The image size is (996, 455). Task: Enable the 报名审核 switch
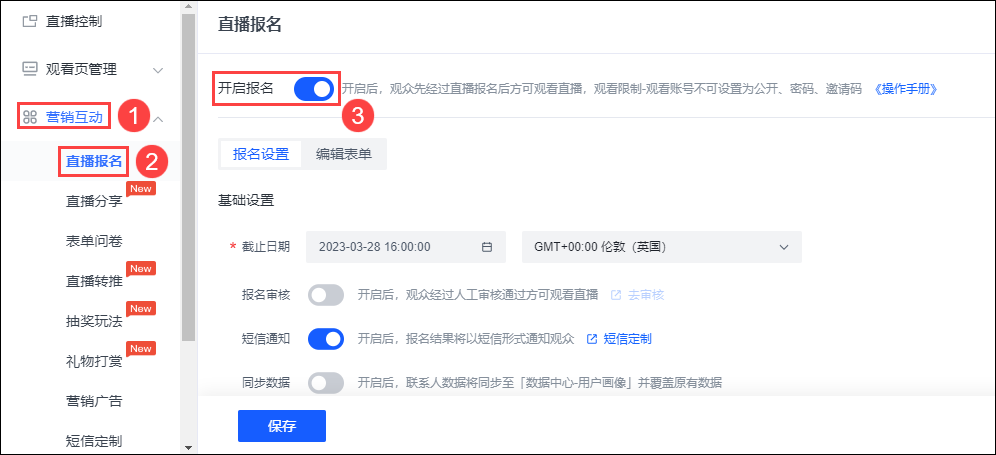coord(326,295)
